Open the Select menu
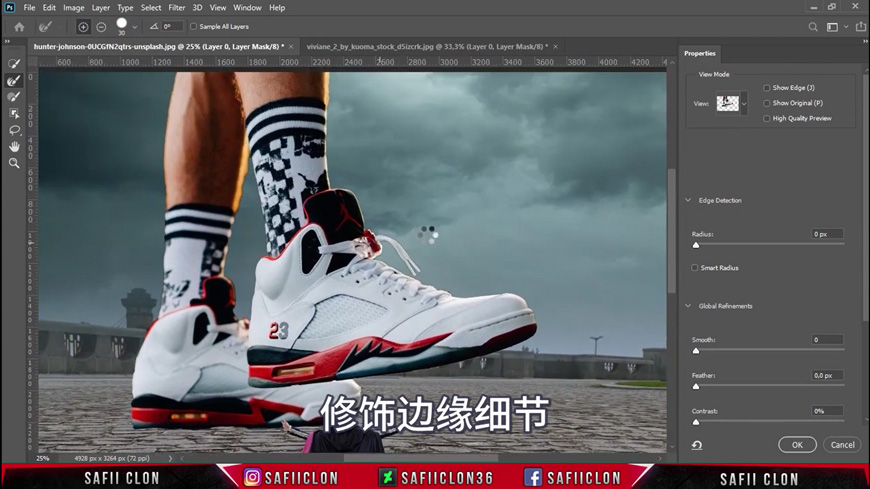This screenshot has height=489, width=870. (151, 8)
